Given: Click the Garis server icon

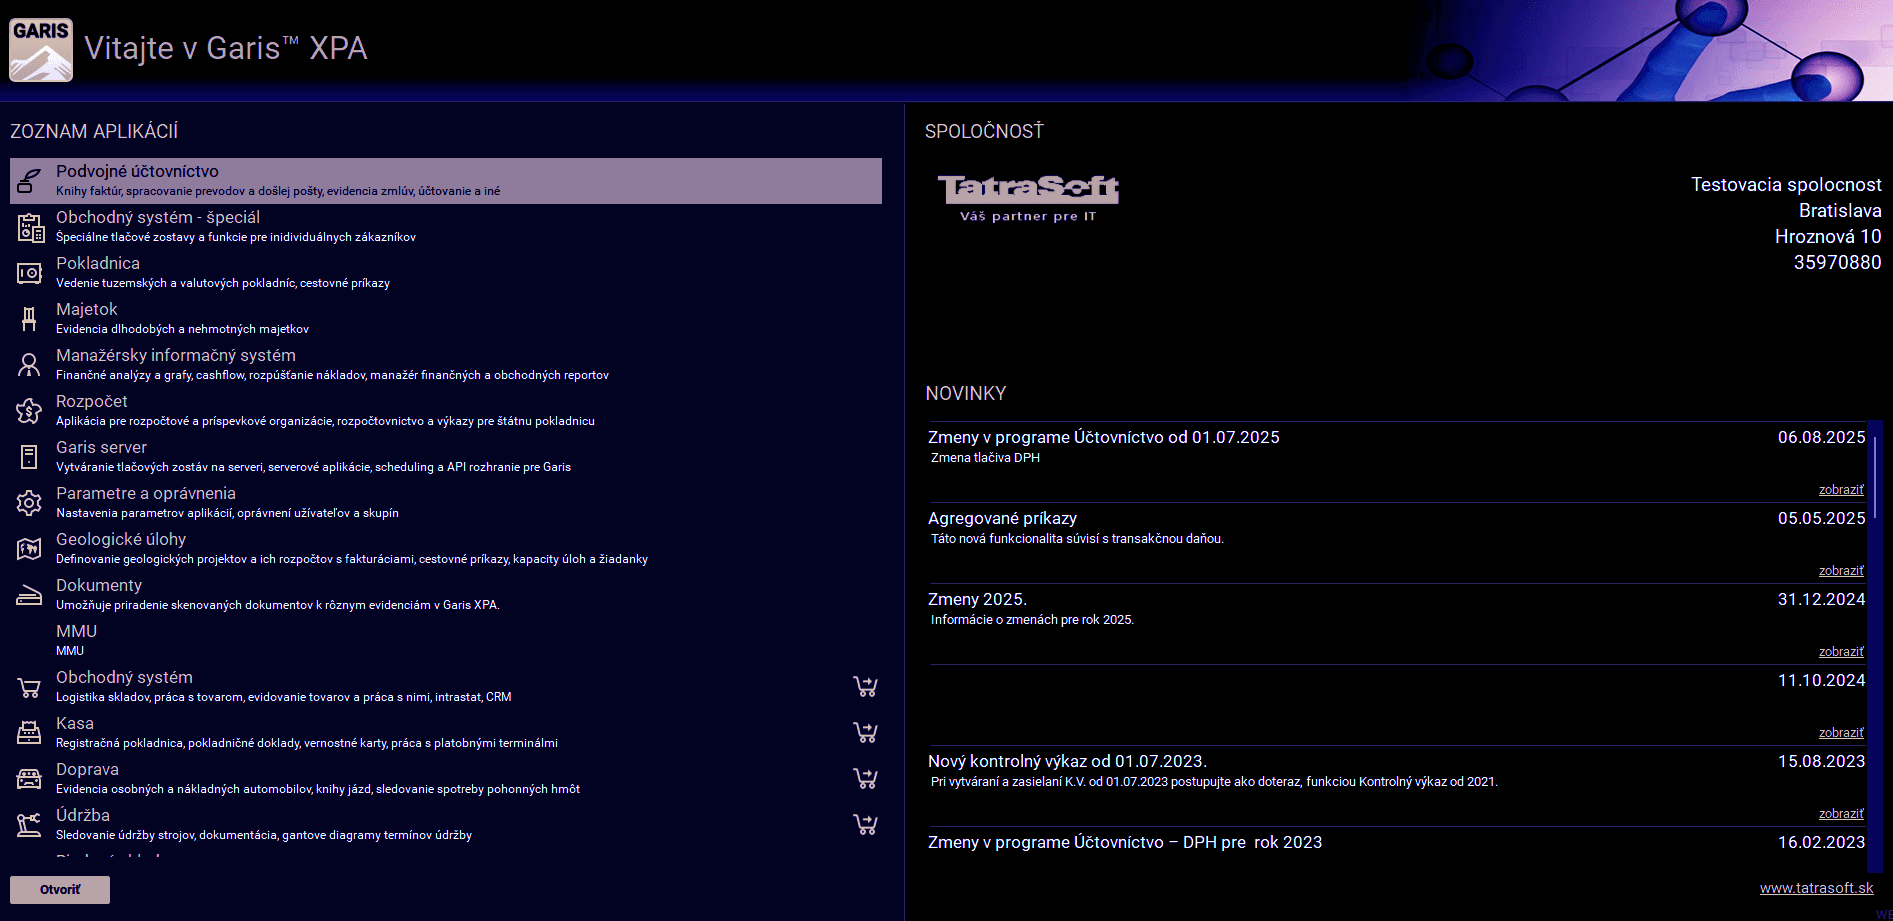Looking at the screenshot, I should [x=29, y=457].
